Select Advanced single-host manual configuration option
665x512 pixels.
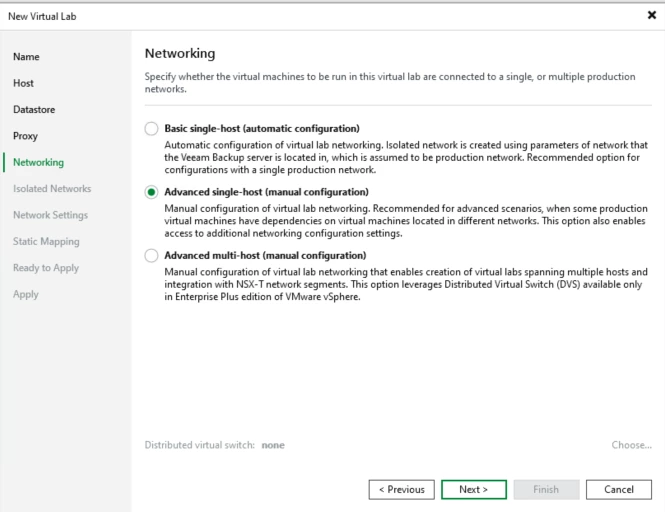[x=152, y=192]
